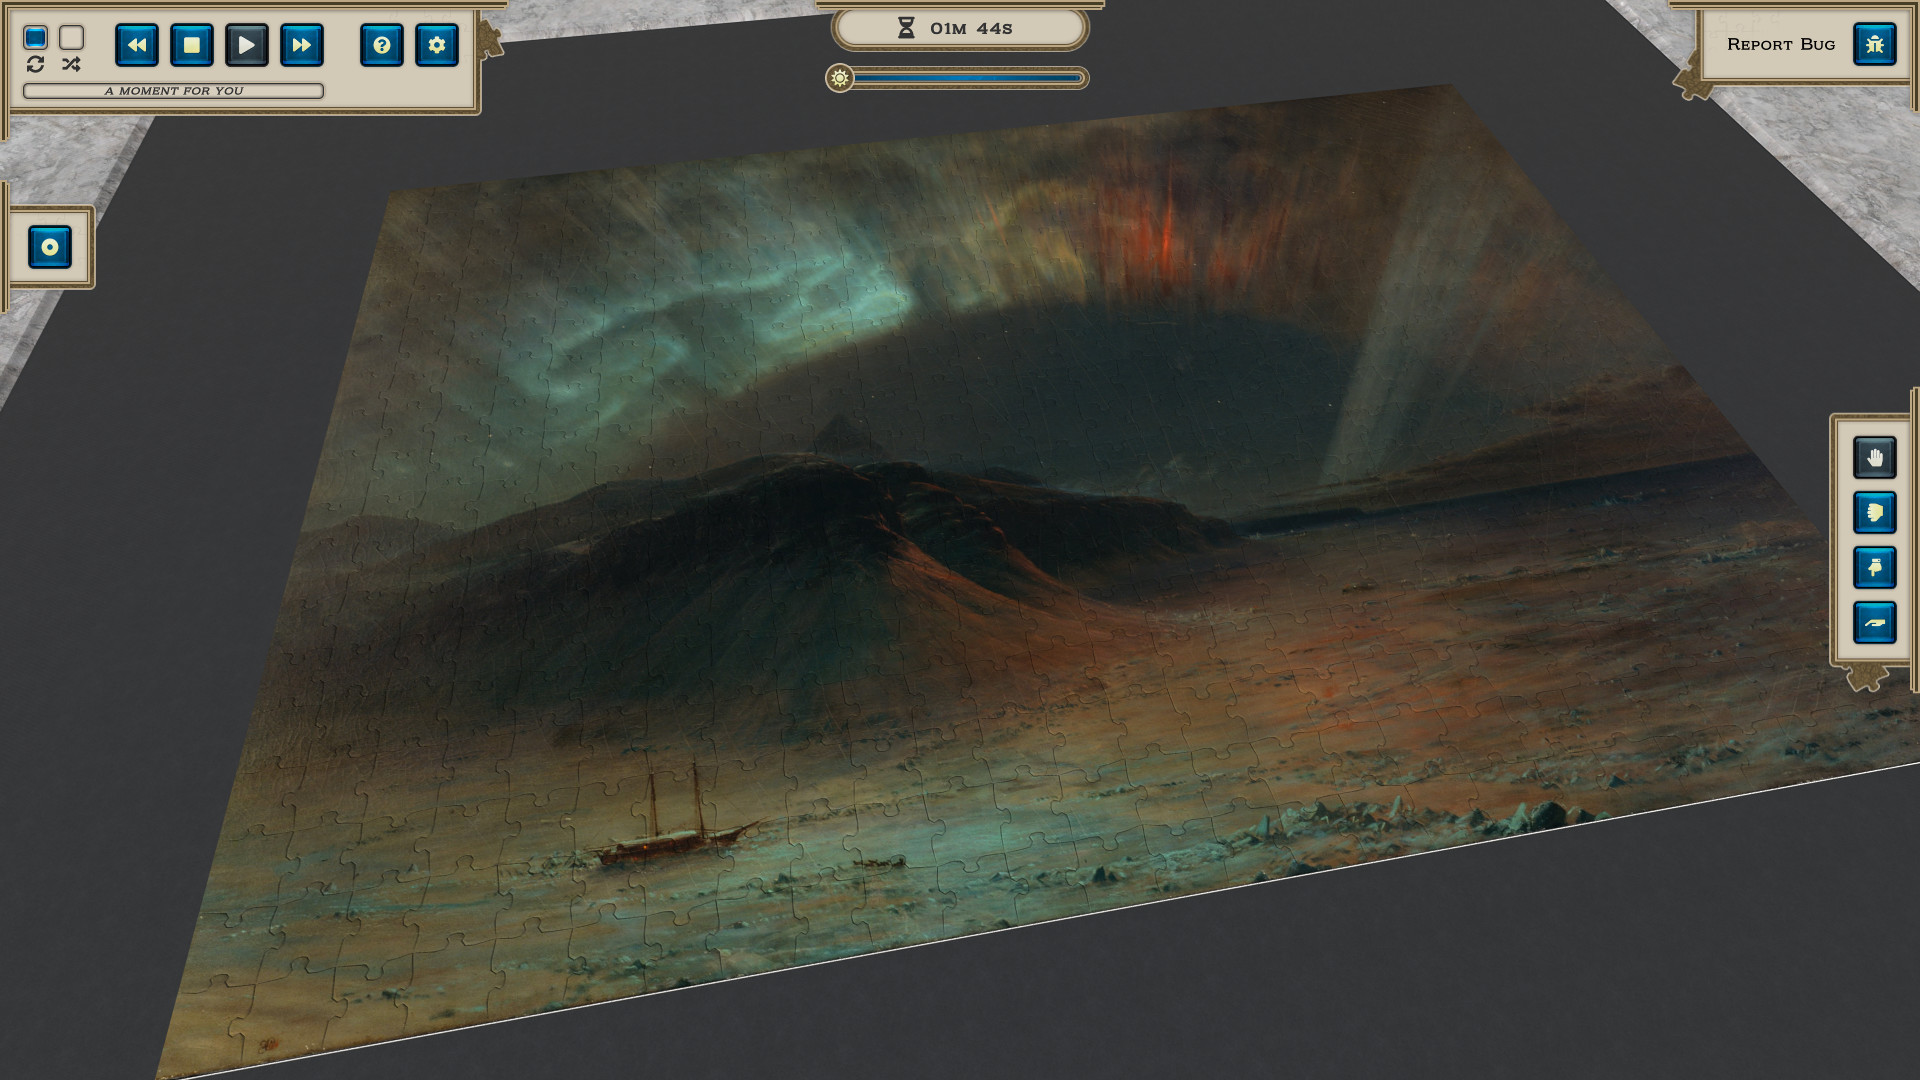The image size is (1920, 1080).
Task: Open the help icon with question mark
Action: tap(382, 45)
